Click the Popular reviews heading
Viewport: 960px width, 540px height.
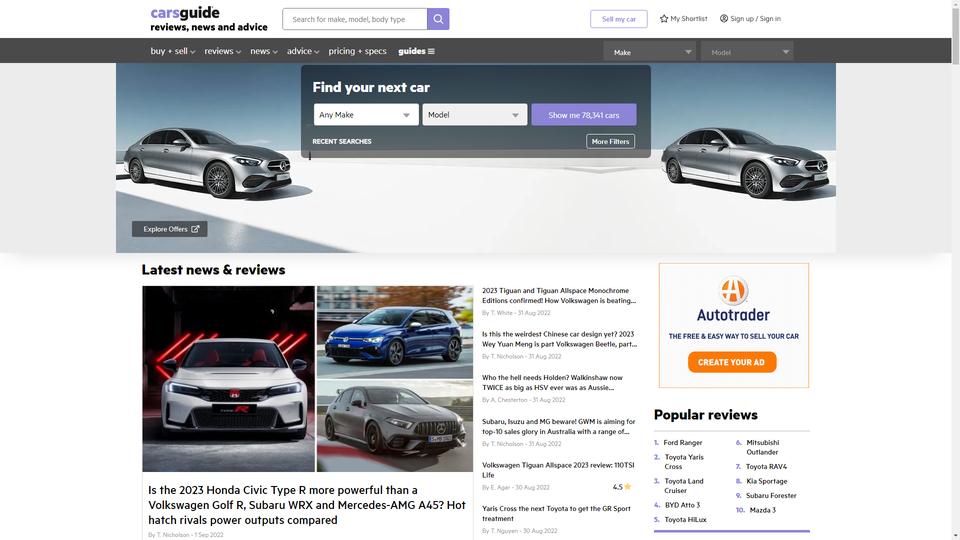705,415
